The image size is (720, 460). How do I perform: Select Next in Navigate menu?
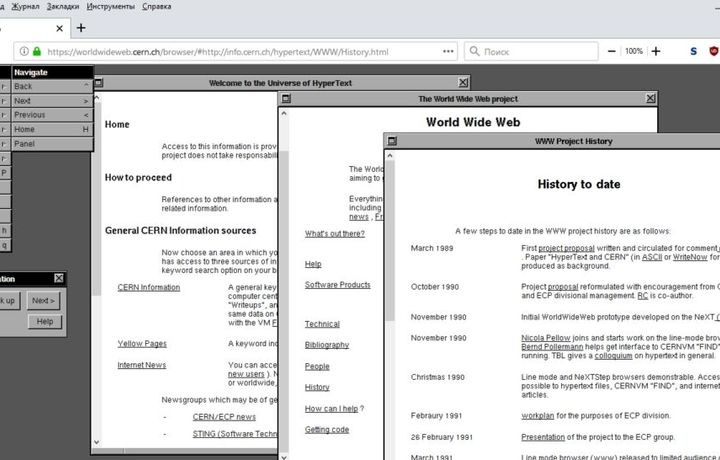[52, 101]
